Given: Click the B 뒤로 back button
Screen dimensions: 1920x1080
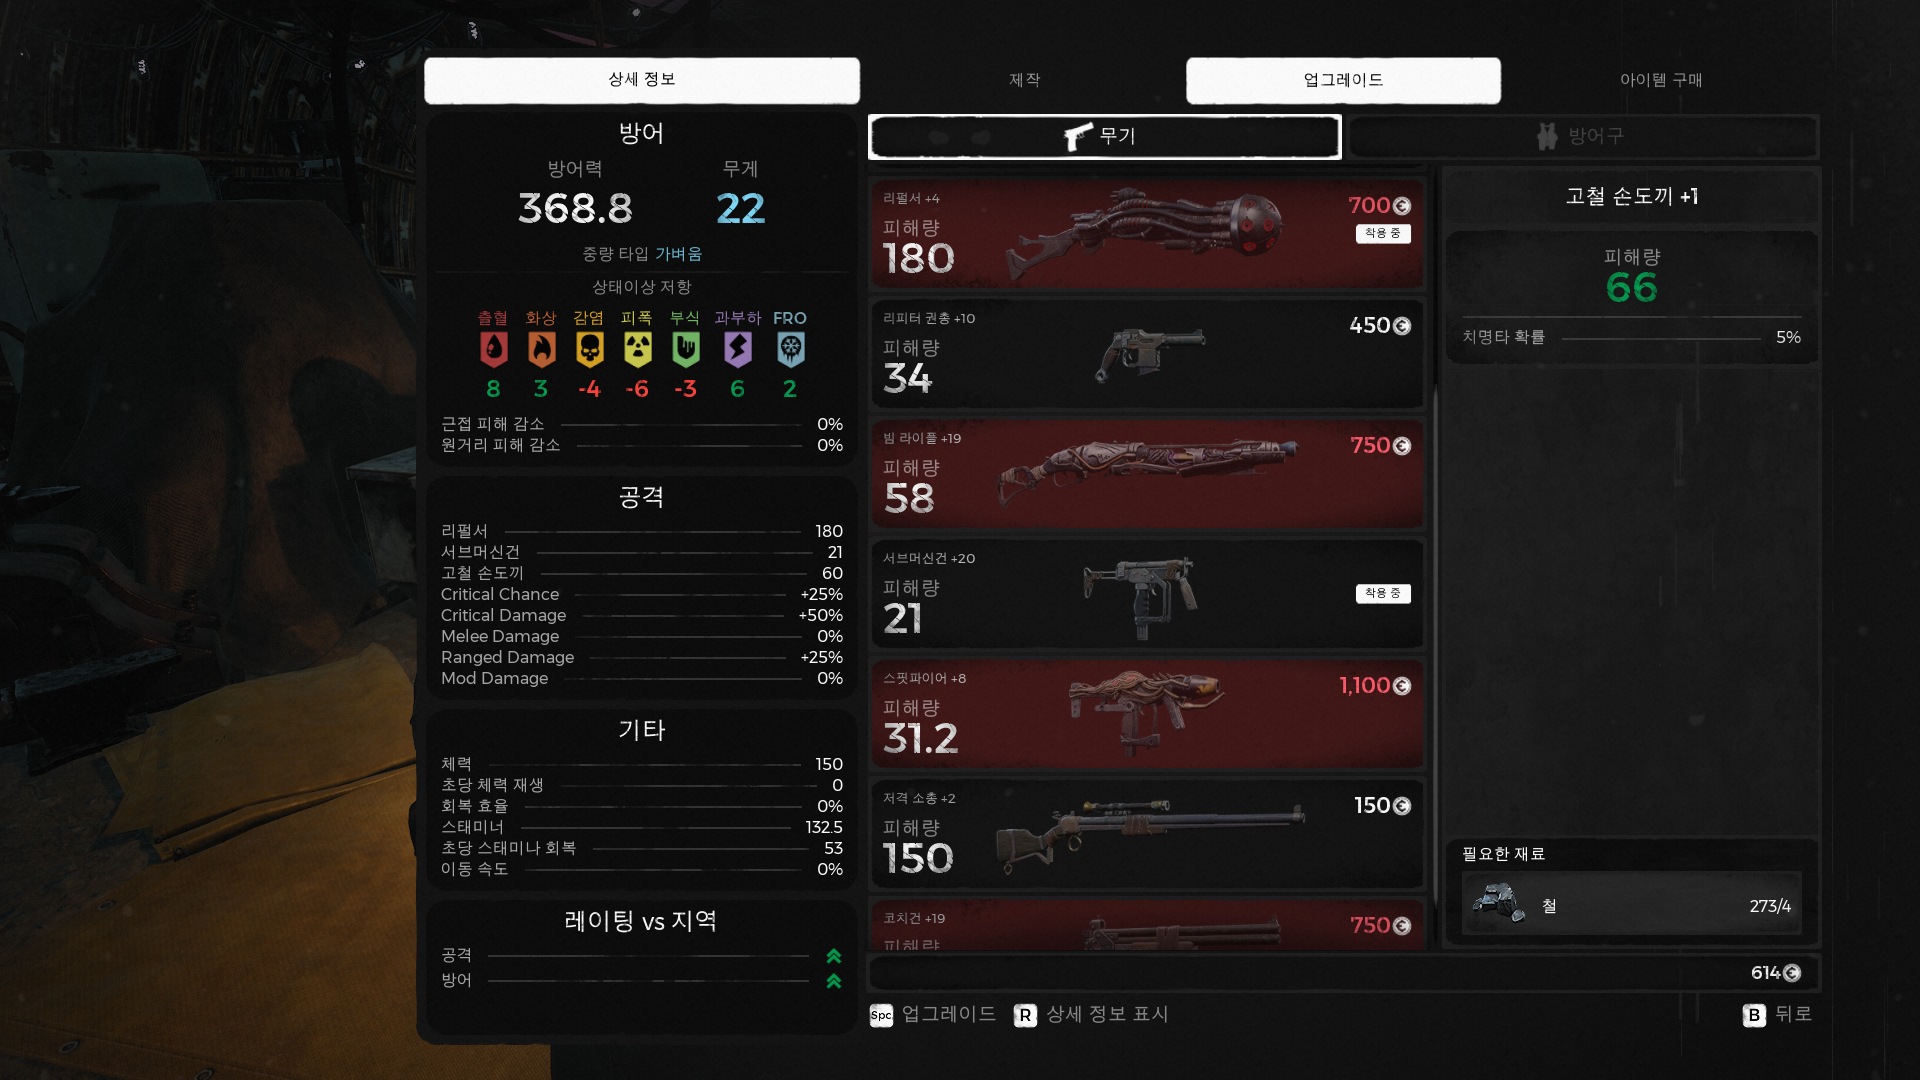Looking at the screenshot, I should 1778,1015.
